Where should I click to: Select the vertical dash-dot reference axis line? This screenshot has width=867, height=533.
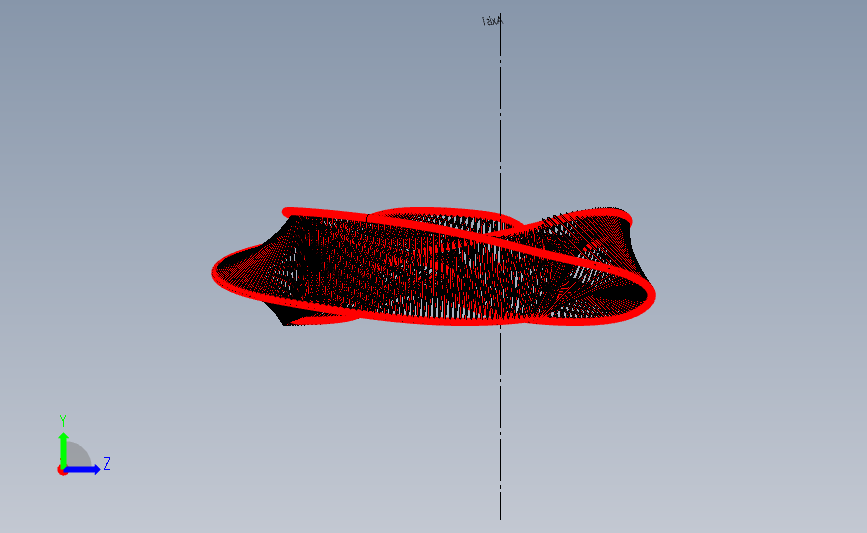coord(500,266)
